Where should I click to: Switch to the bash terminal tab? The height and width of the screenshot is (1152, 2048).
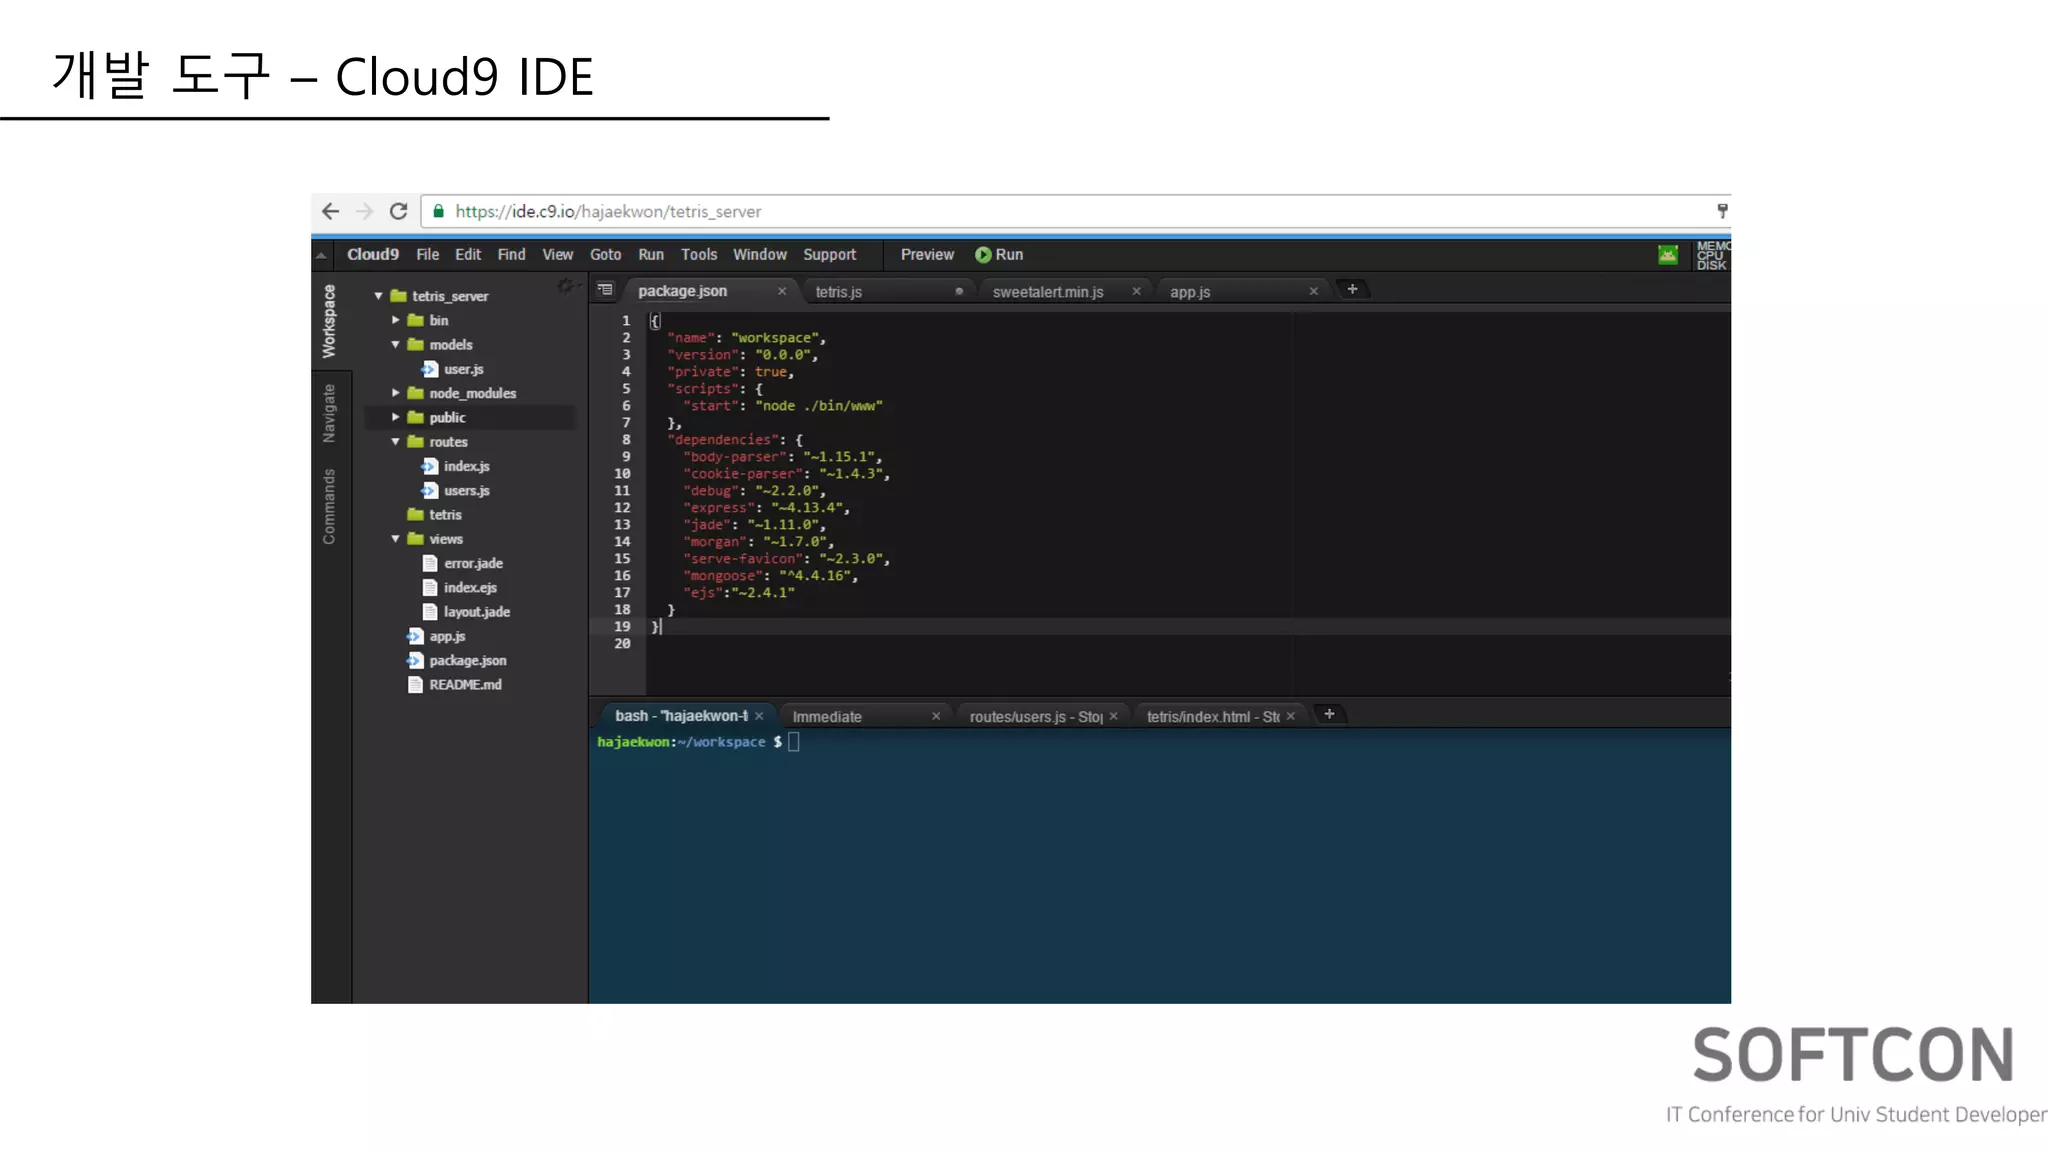click(681, 716)
